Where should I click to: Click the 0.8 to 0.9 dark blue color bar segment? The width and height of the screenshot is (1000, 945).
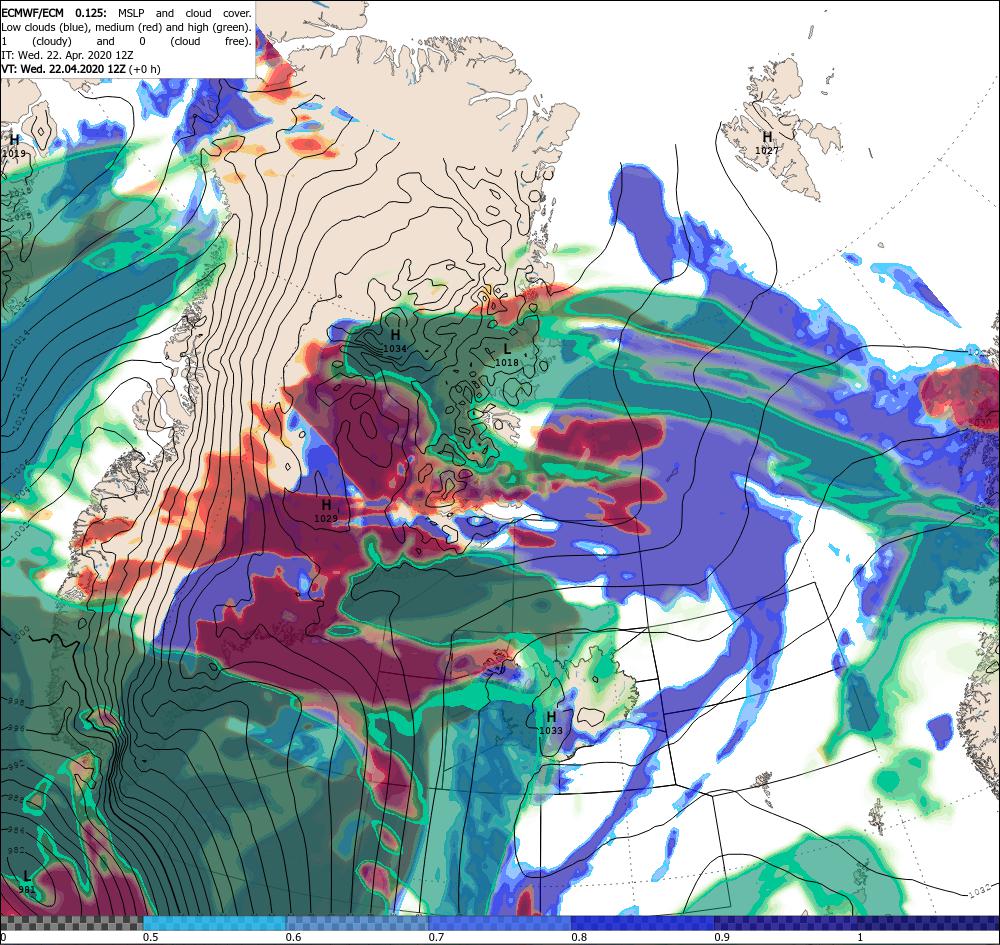[x=643, y=923]
